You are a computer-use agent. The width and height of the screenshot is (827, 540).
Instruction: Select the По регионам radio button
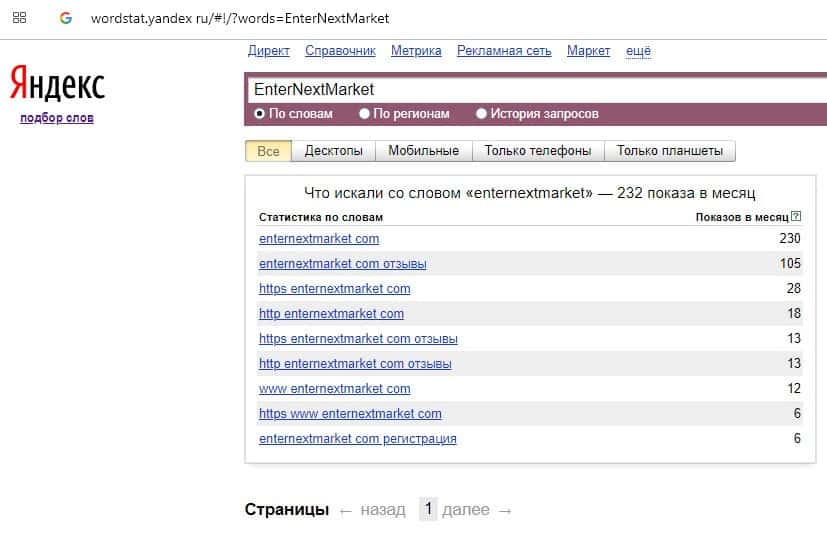tap(364, 114)
